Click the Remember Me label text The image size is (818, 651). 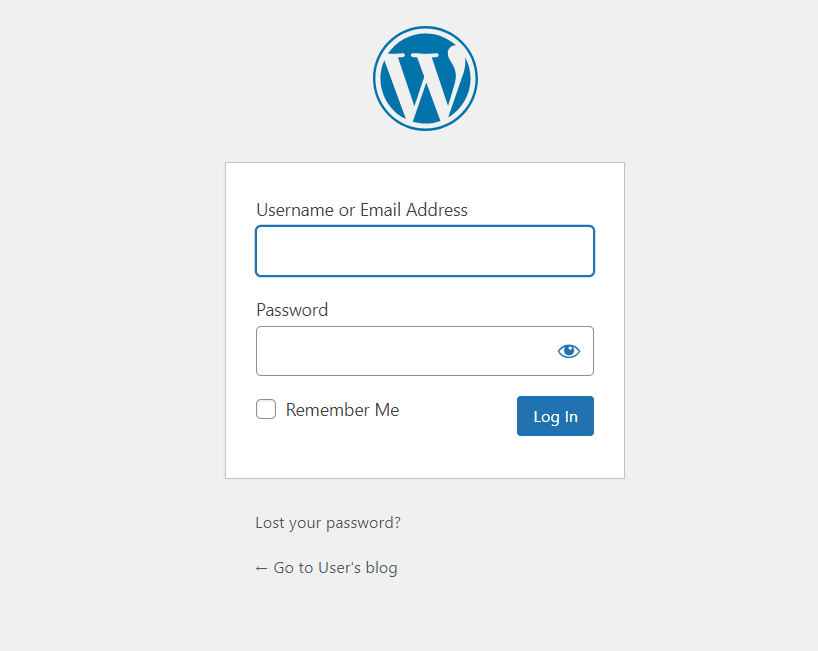pyautogui.click(x=342, y=410)
